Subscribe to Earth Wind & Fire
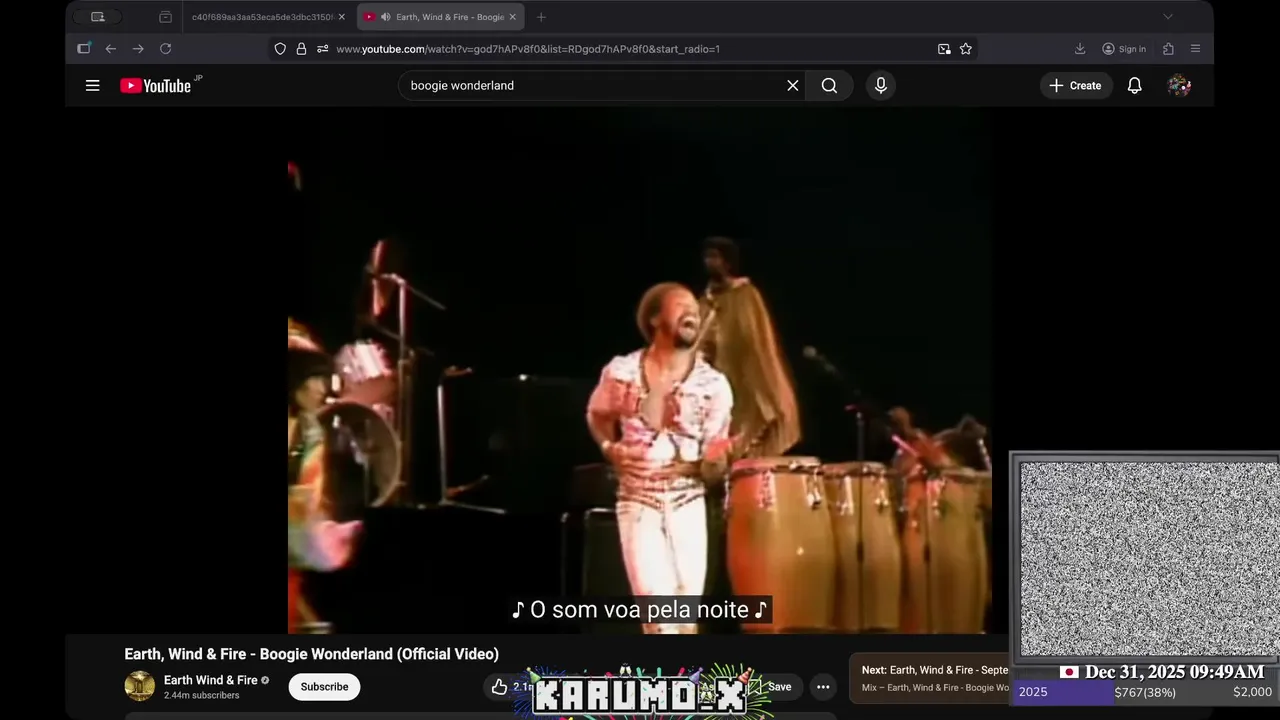 [324, 687]
